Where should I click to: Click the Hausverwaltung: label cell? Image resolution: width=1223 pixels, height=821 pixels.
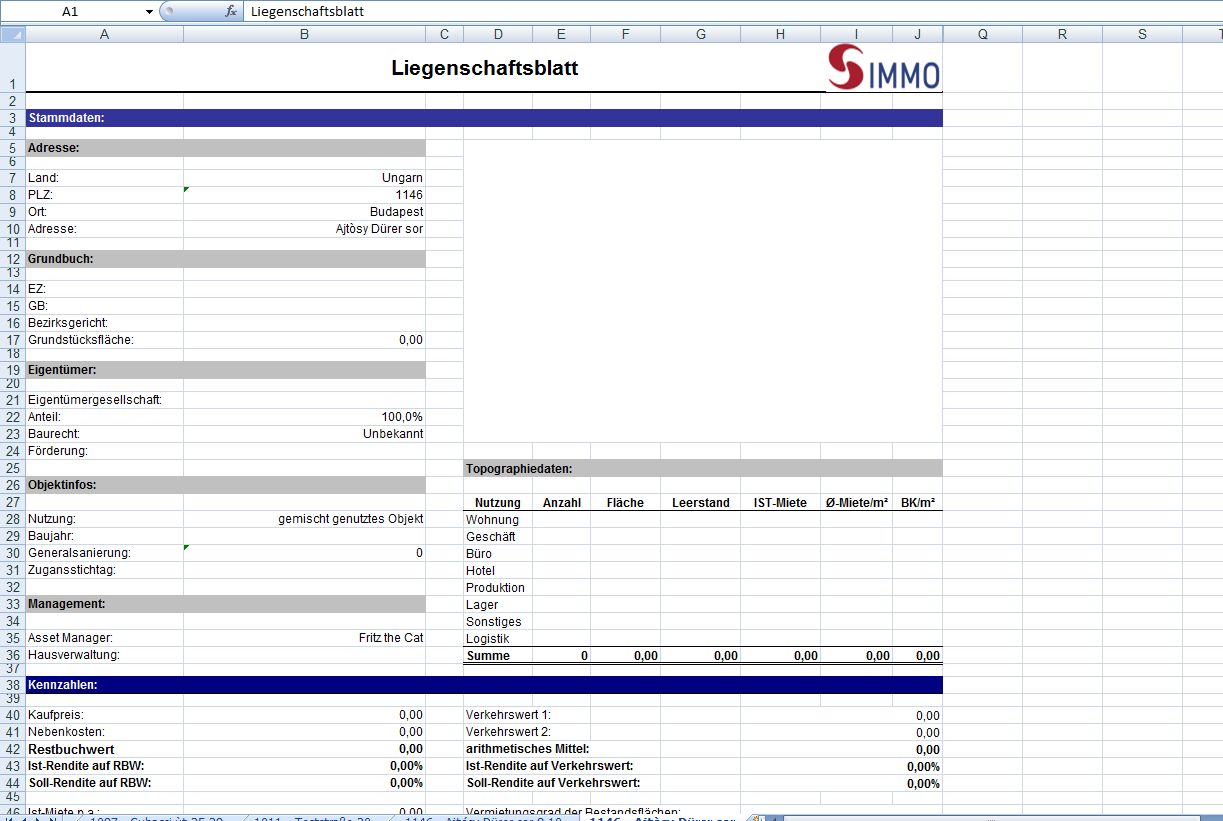coord(105,655)
